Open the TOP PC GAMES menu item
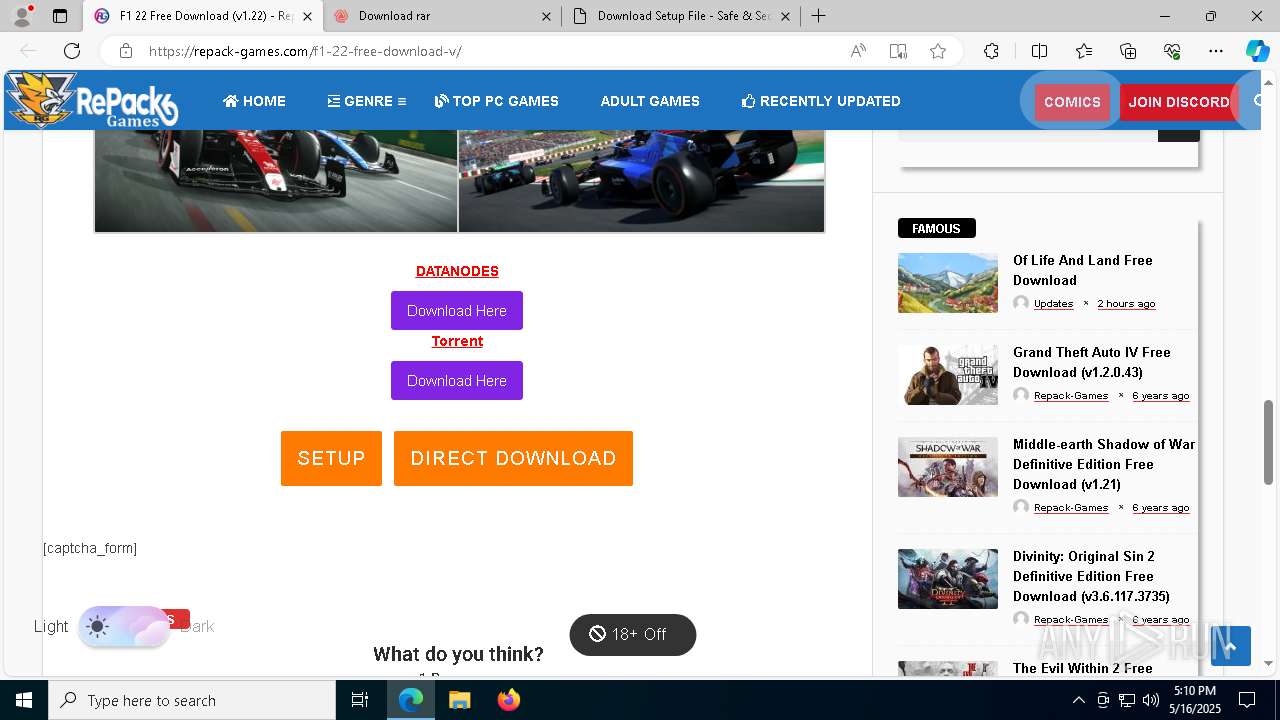 click(x=497, y=101)
